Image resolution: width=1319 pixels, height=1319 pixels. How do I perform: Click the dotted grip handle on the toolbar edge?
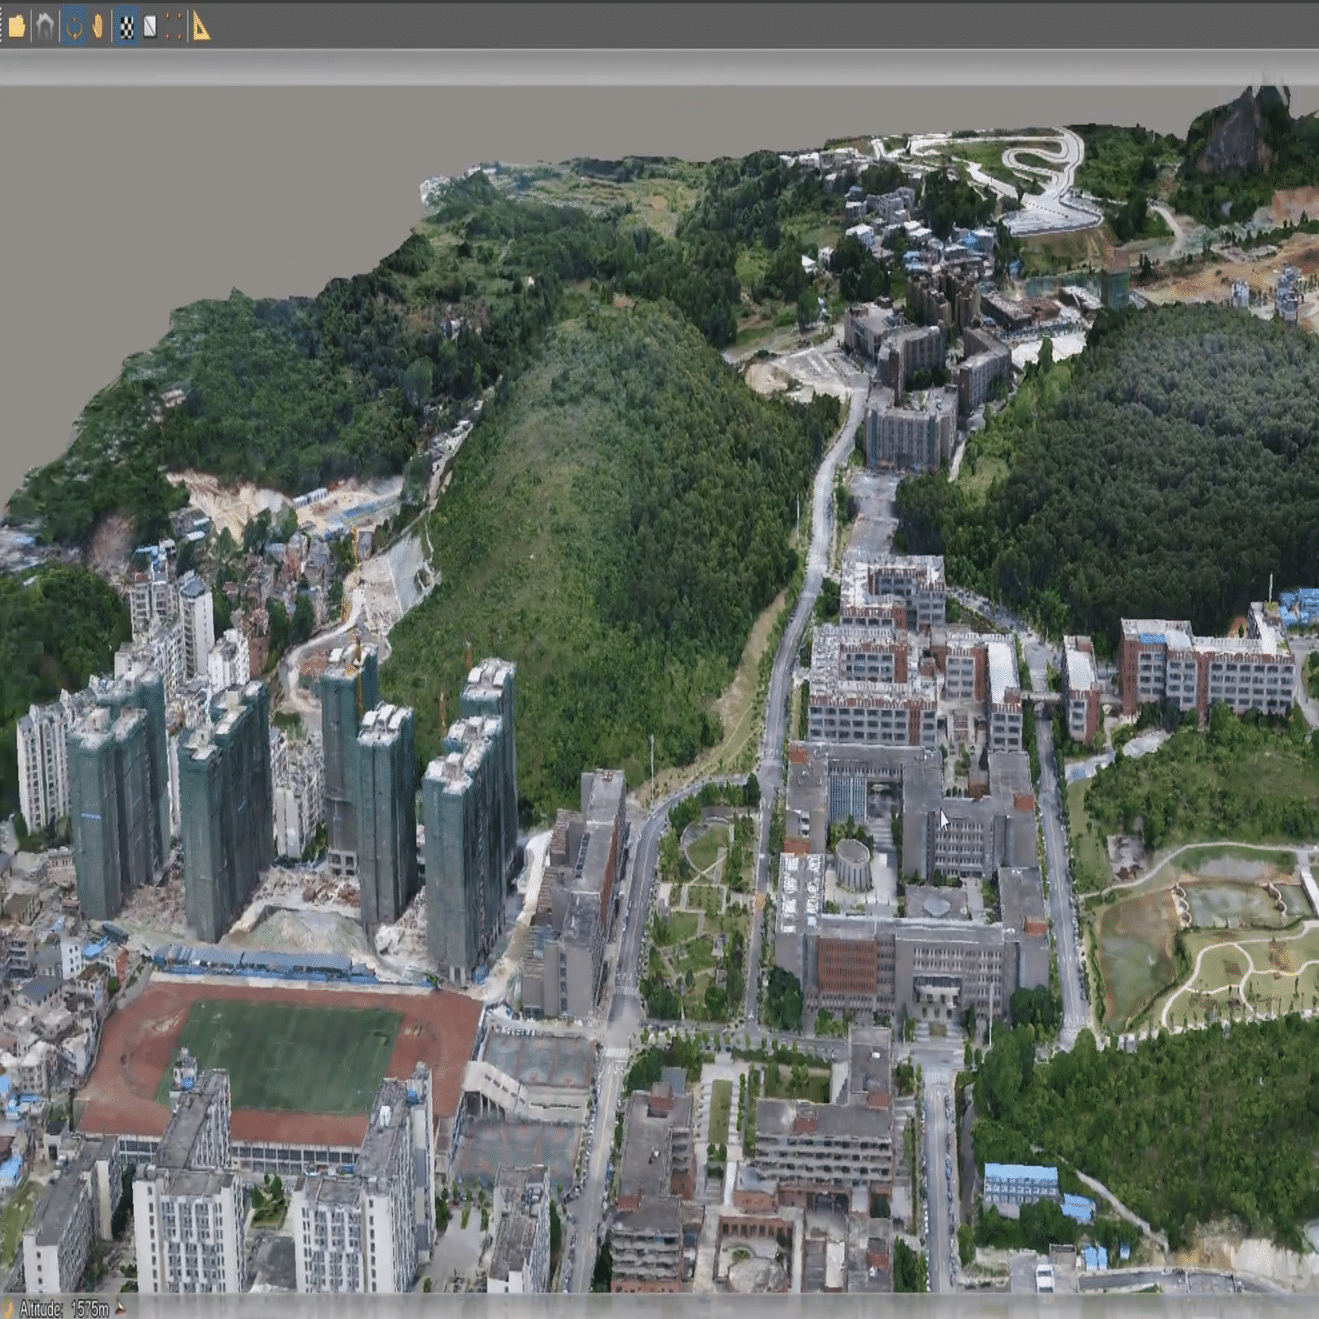click(x=2, y=23)
